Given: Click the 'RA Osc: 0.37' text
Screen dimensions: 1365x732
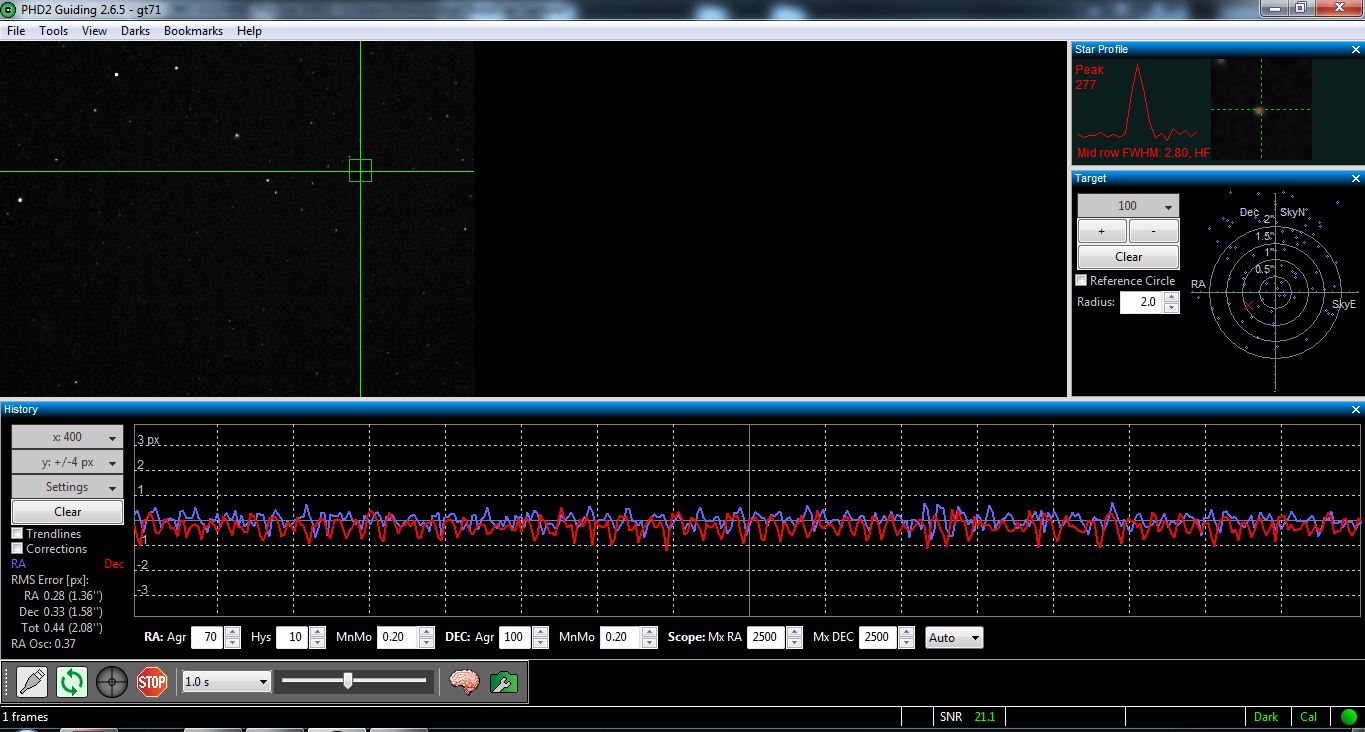Looking at the screenshot, I should tap(44, 644).
